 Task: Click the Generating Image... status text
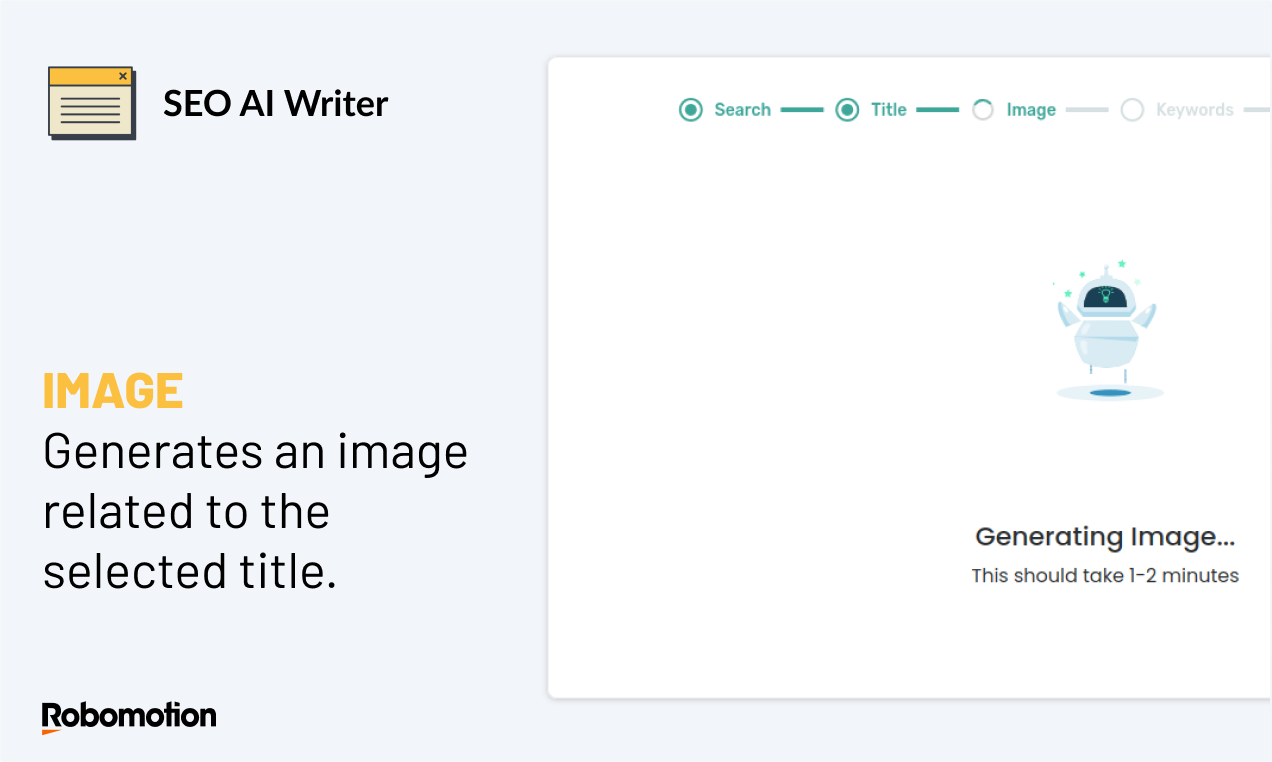pyautogui.click(x=1105, y=537)
